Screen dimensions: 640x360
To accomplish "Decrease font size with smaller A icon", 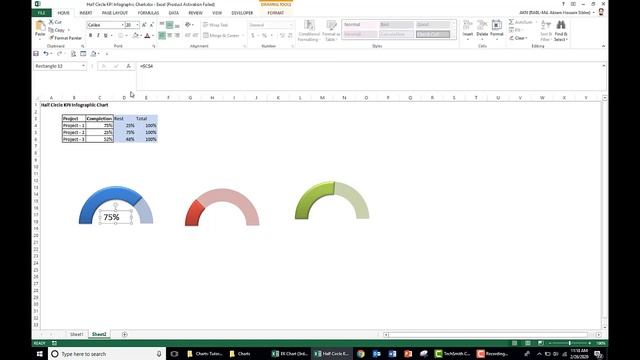I will pos(151,25).
